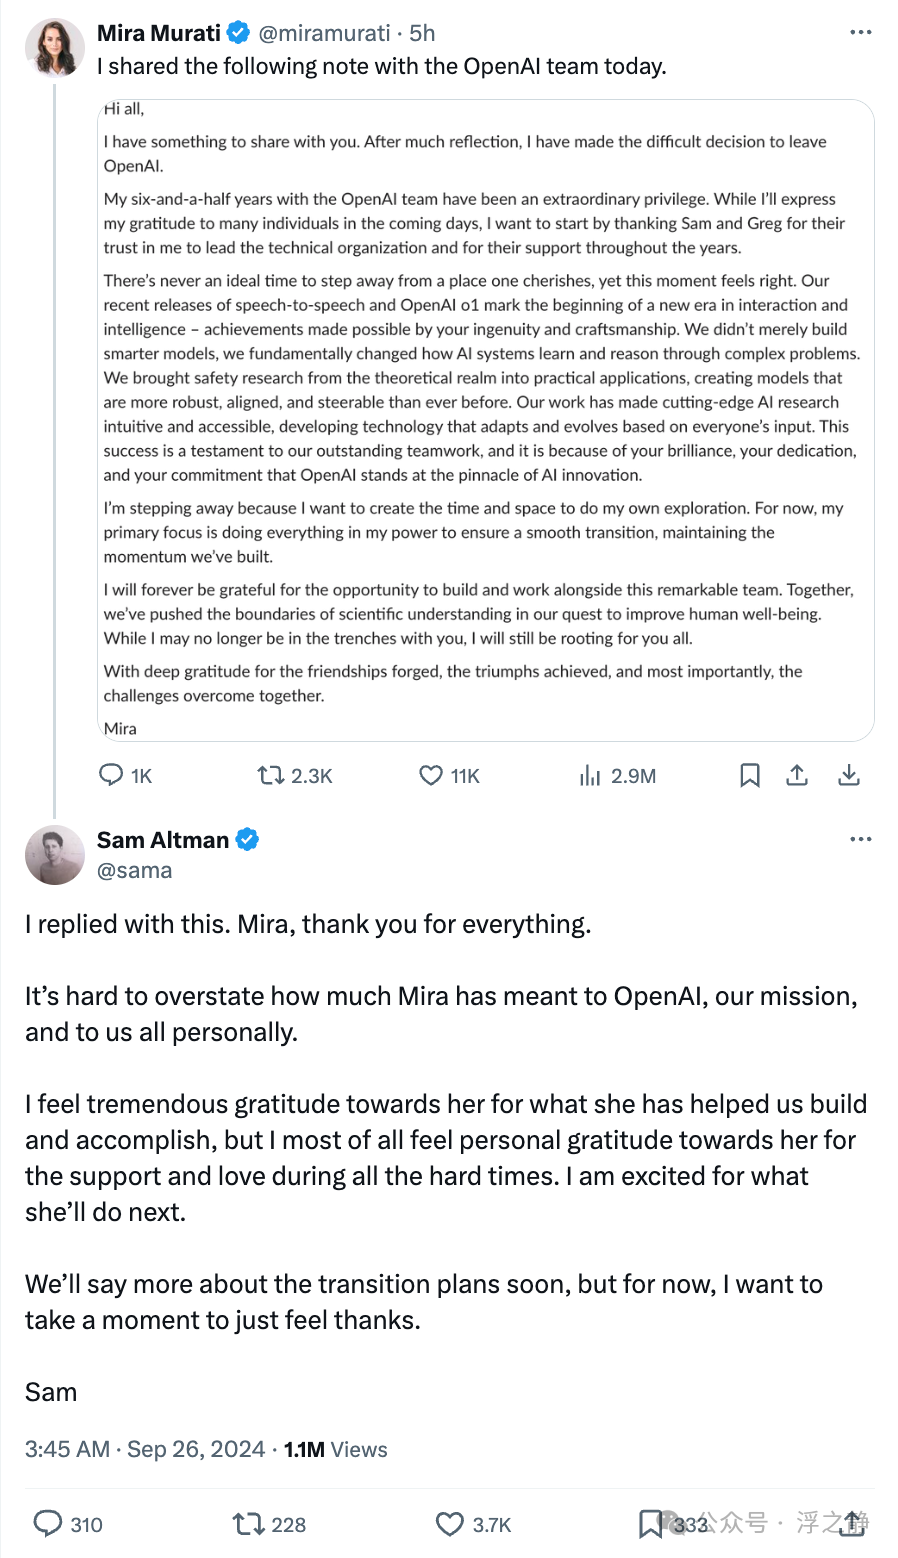Retweet Sam Altman's reply
This screenshot has height=1558, width=898.
pos(247,1523)
